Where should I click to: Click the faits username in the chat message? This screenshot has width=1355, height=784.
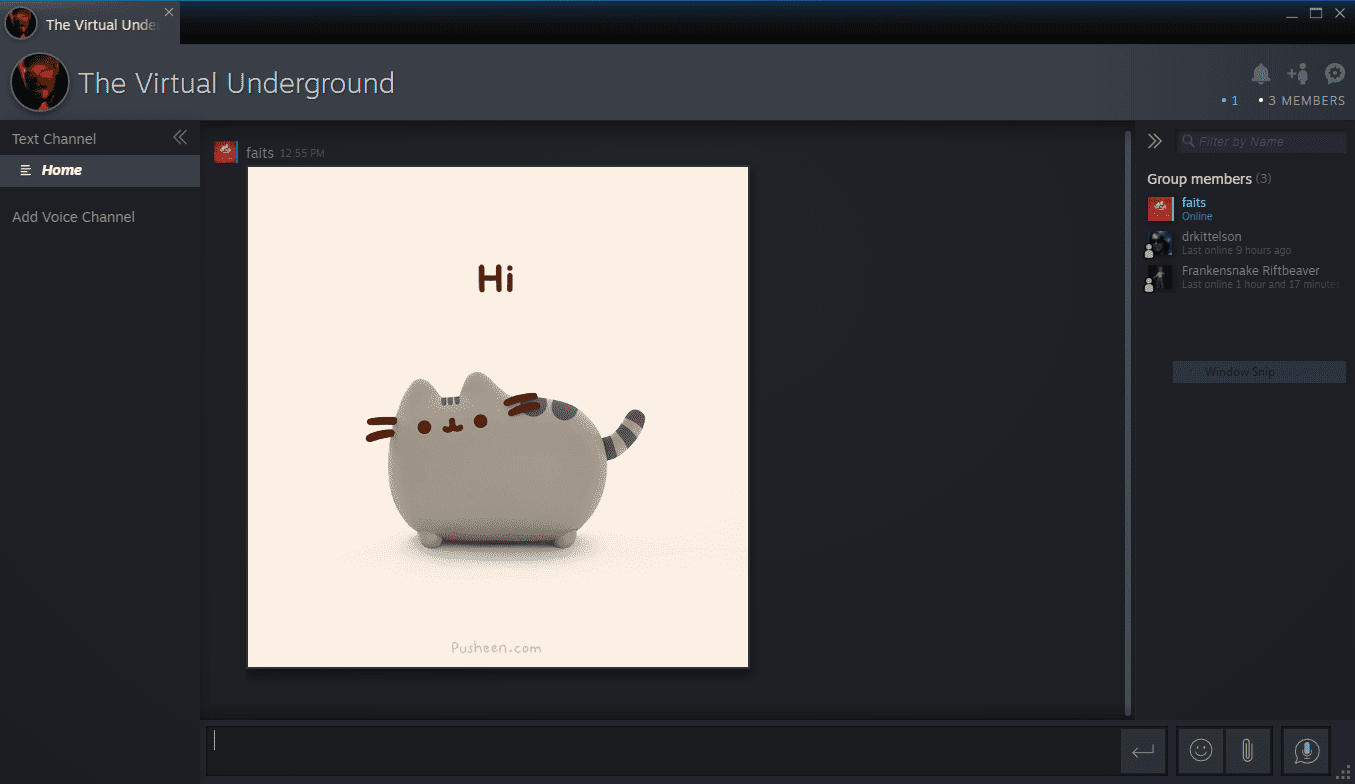260,153
